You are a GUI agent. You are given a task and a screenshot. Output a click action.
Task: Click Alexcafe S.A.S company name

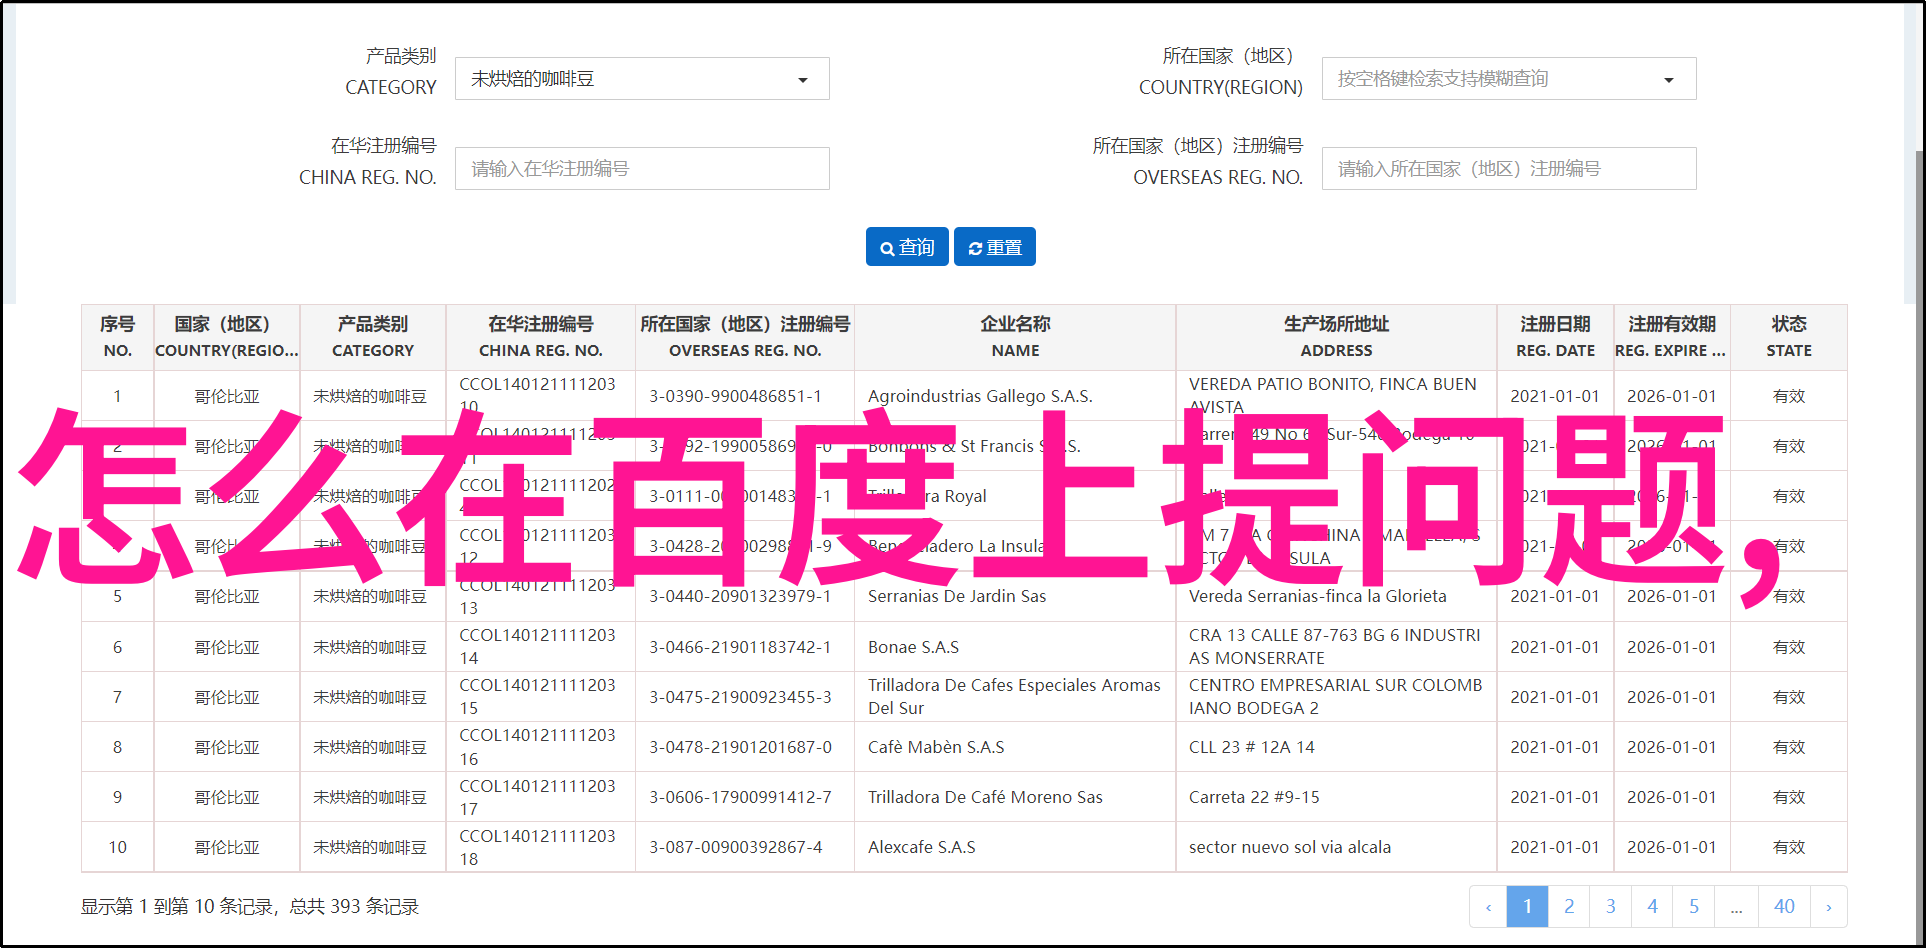click(x=922, y=848)
